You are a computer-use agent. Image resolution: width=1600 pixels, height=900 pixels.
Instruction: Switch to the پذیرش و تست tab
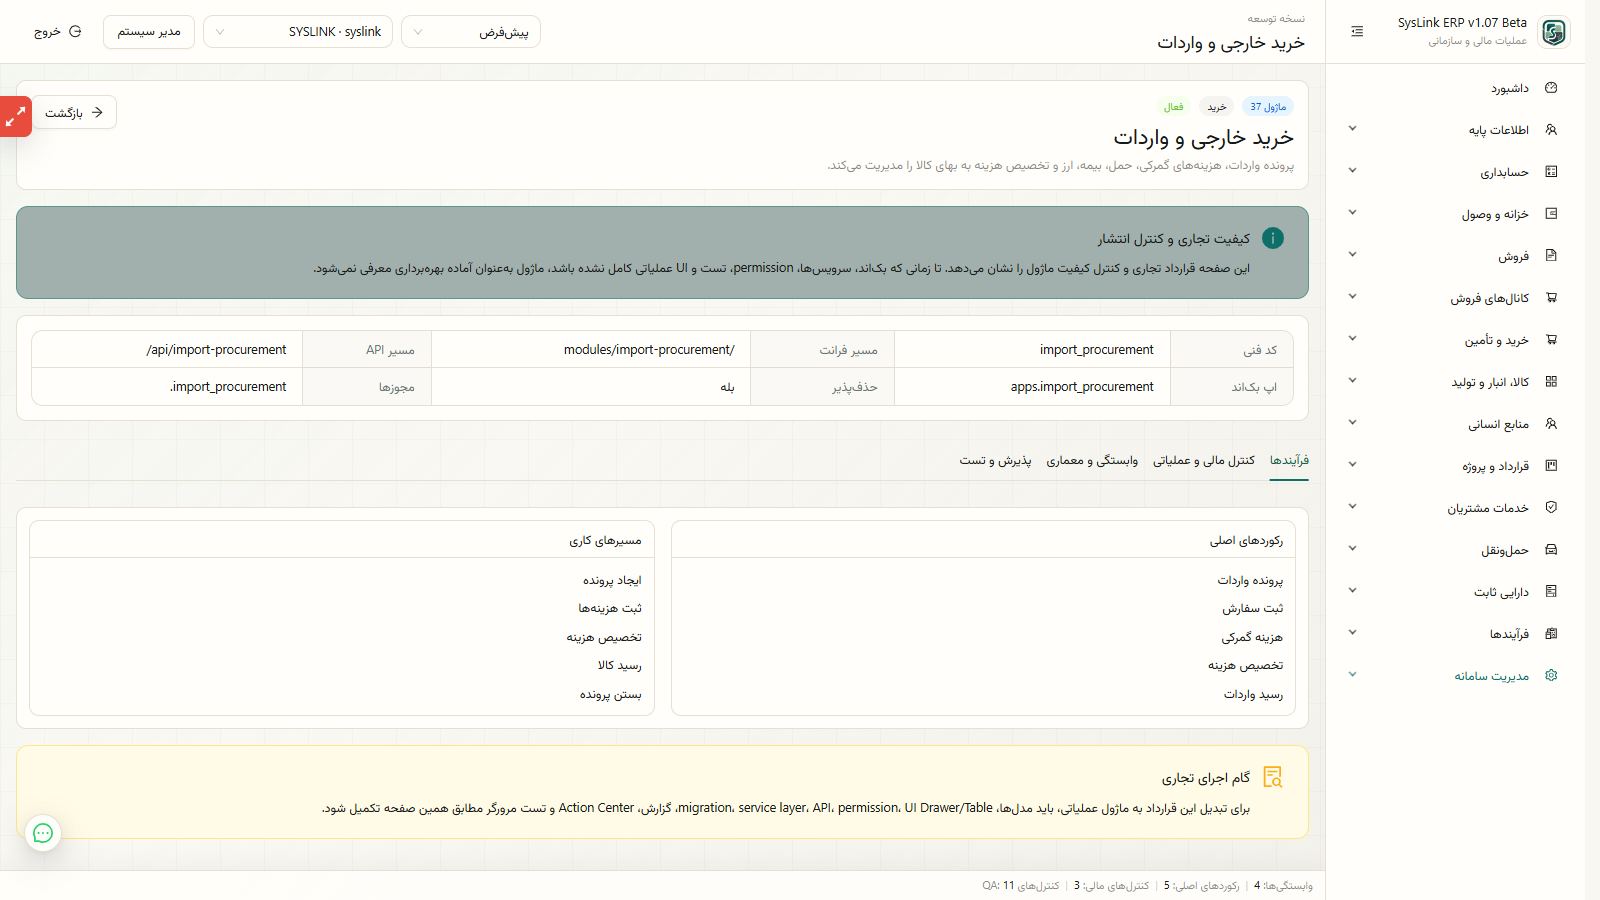[996, 460]
